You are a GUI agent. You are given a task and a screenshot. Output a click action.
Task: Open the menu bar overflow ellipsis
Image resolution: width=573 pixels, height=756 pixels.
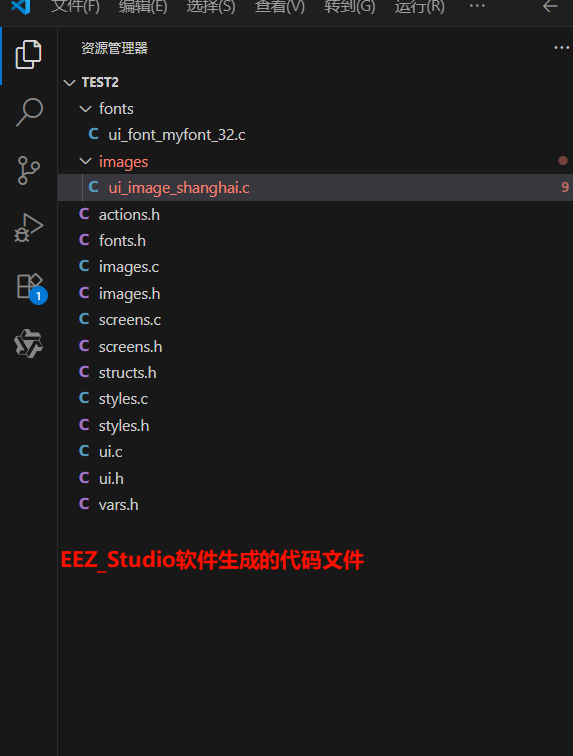(x=477, y=6)
